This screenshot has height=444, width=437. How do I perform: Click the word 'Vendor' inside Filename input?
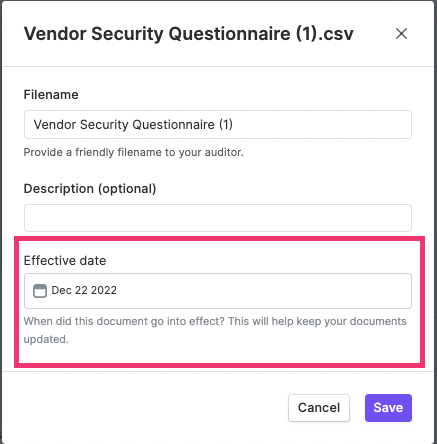[x=55, y=125]
